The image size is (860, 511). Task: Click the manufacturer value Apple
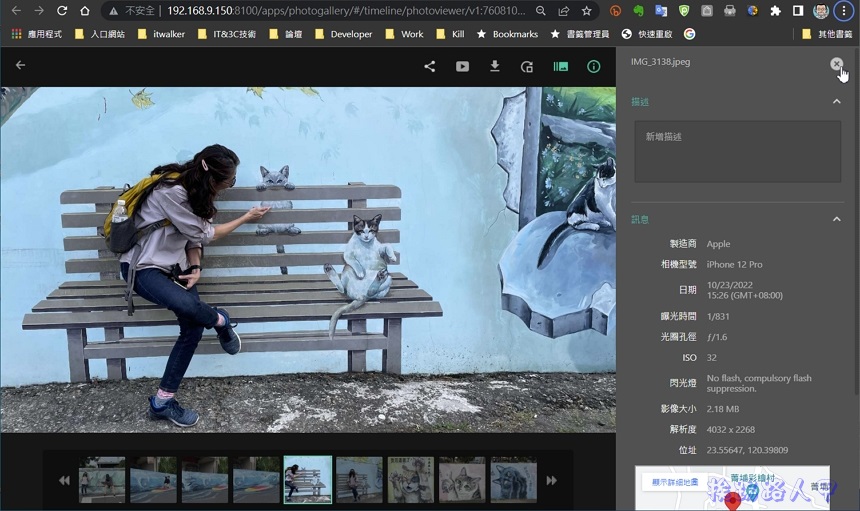click(718, 244)
